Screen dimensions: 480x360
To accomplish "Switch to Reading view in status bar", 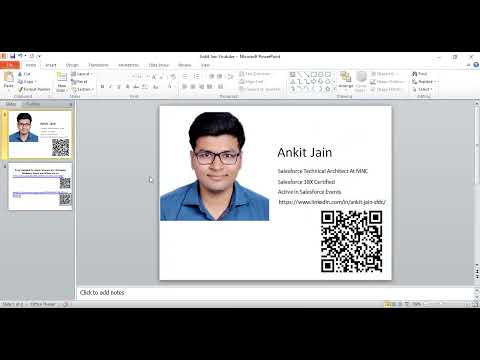I will pyautogui.click(x=401, y=304).
